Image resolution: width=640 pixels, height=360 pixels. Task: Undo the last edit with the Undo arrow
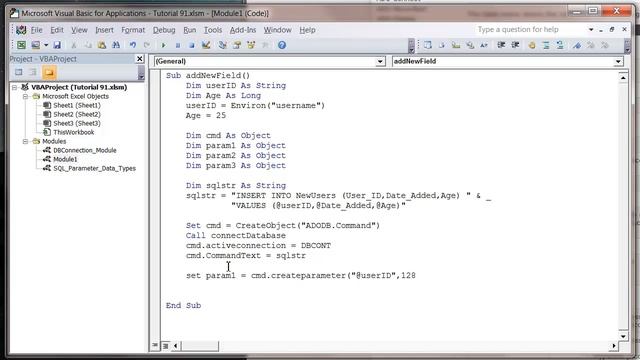[x=133, y=45]
